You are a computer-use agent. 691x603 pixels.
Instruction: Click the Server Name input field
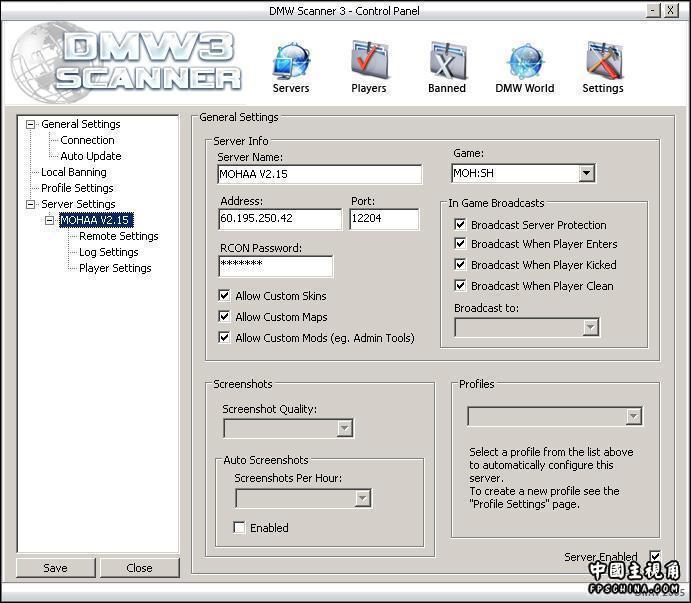tap(319, 174)
